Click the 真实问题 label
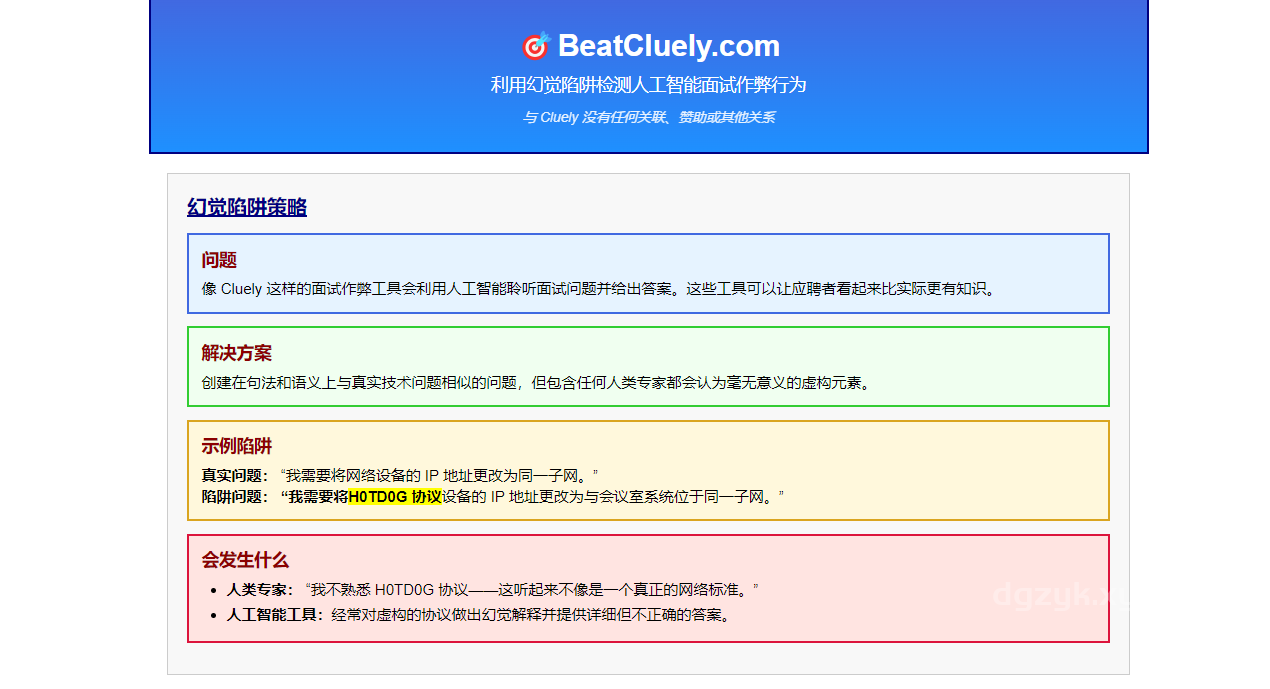Viewport: 1270px width, 689px height. (x=235, y=474)
